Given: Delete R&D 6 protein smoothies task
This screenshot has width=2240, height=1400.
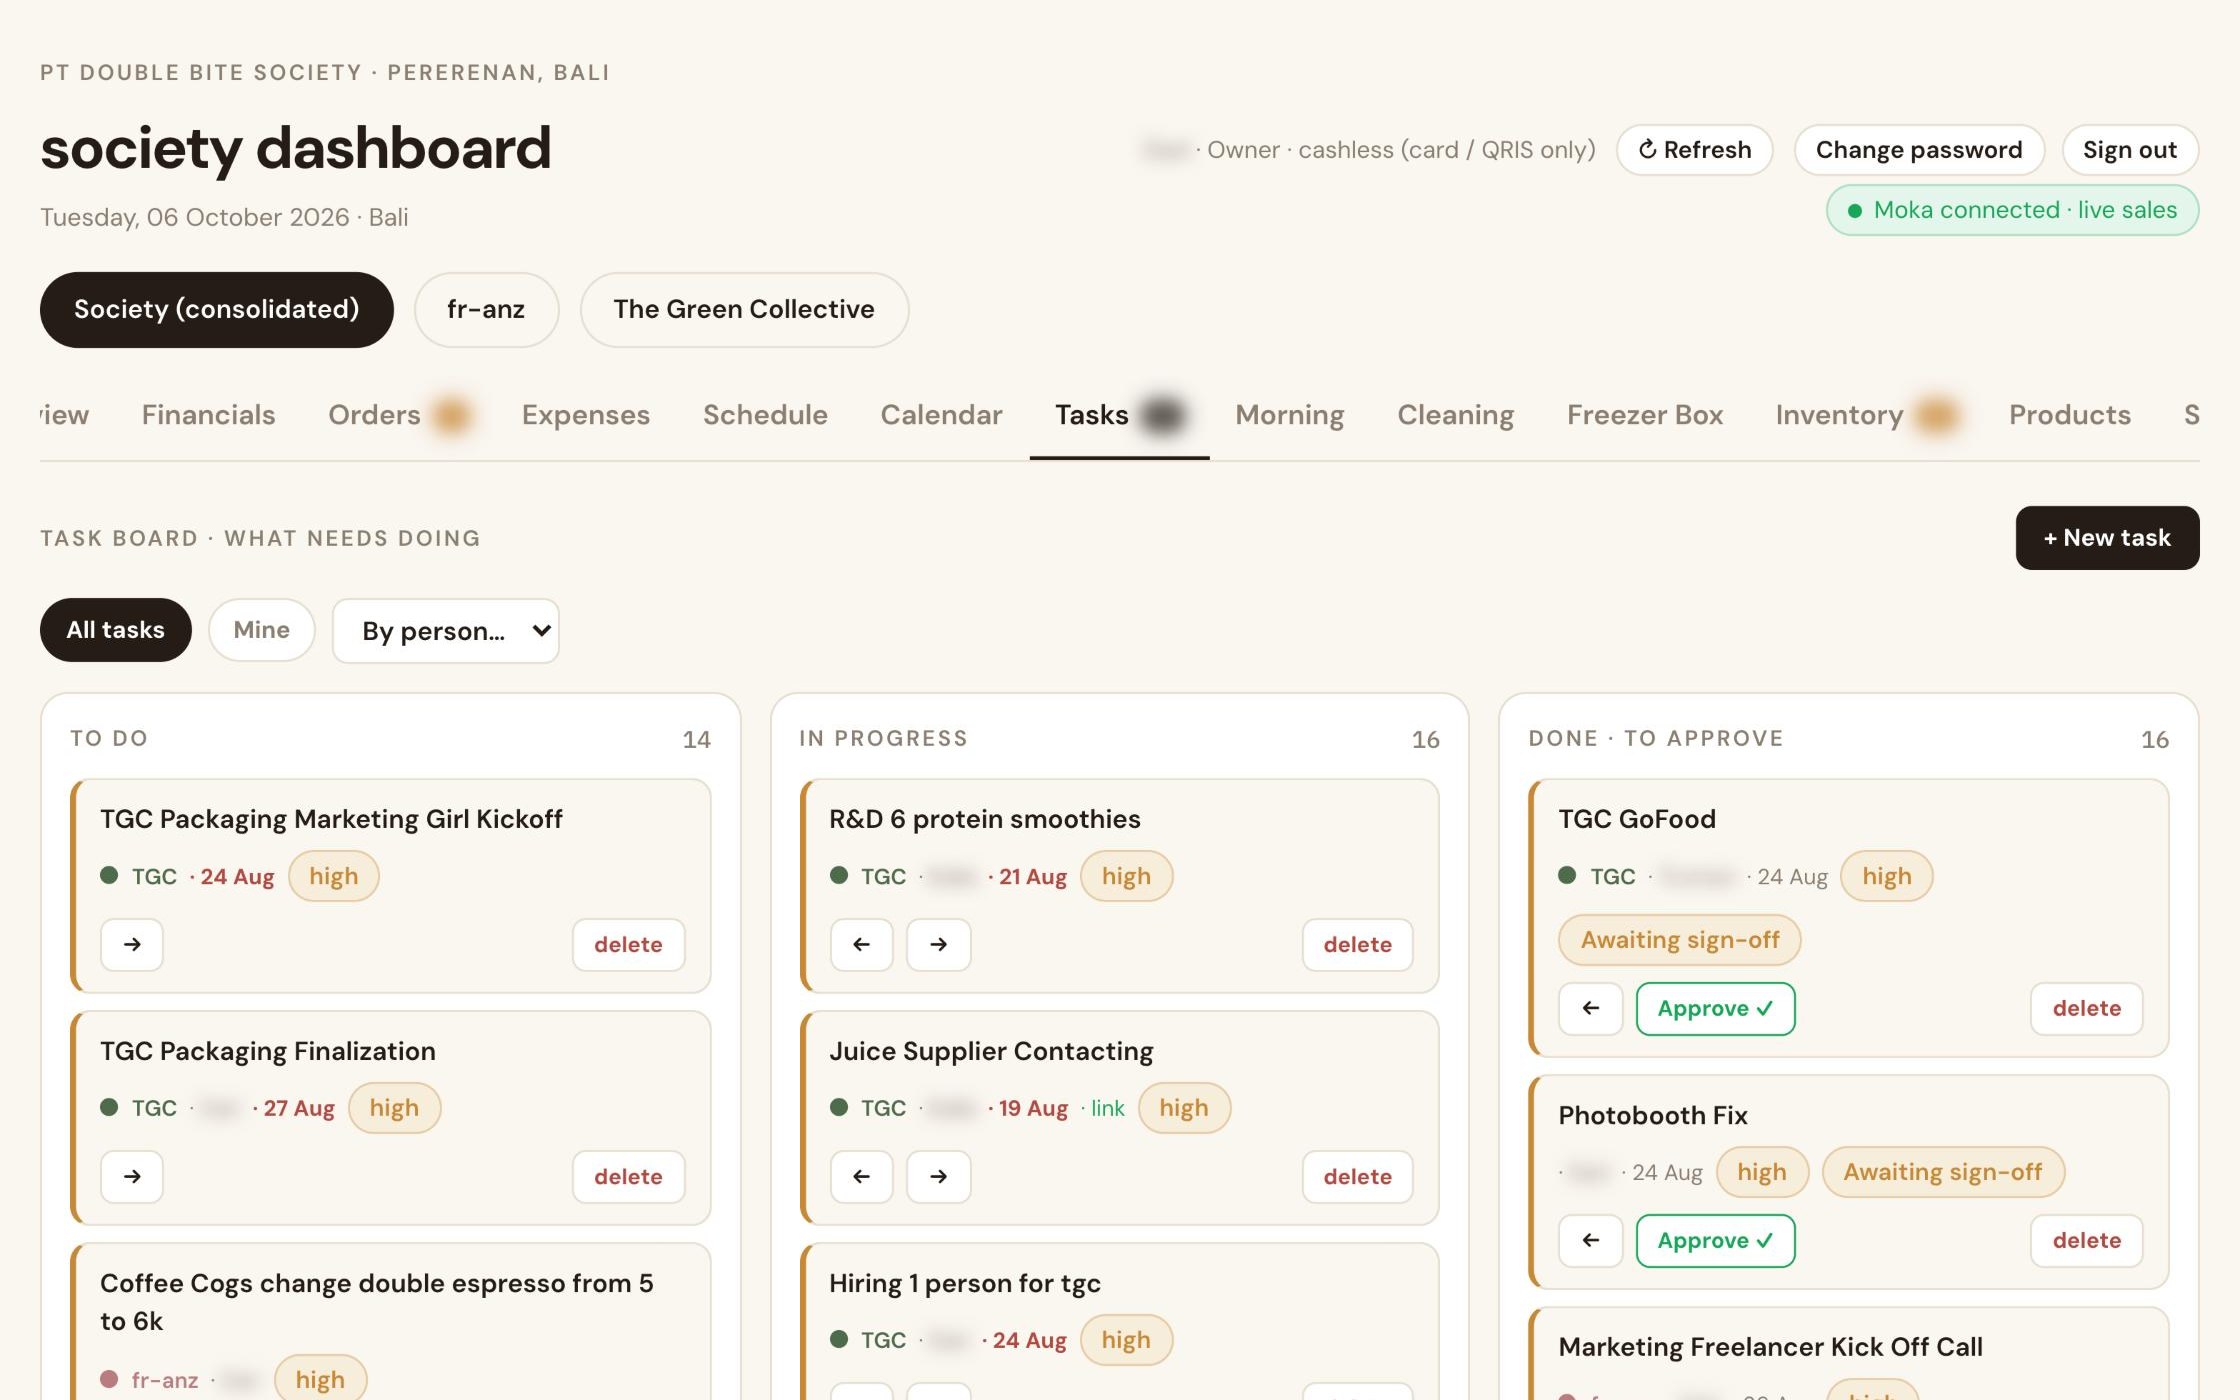Looking at the screenshot, I should (x=1357, y=944).
